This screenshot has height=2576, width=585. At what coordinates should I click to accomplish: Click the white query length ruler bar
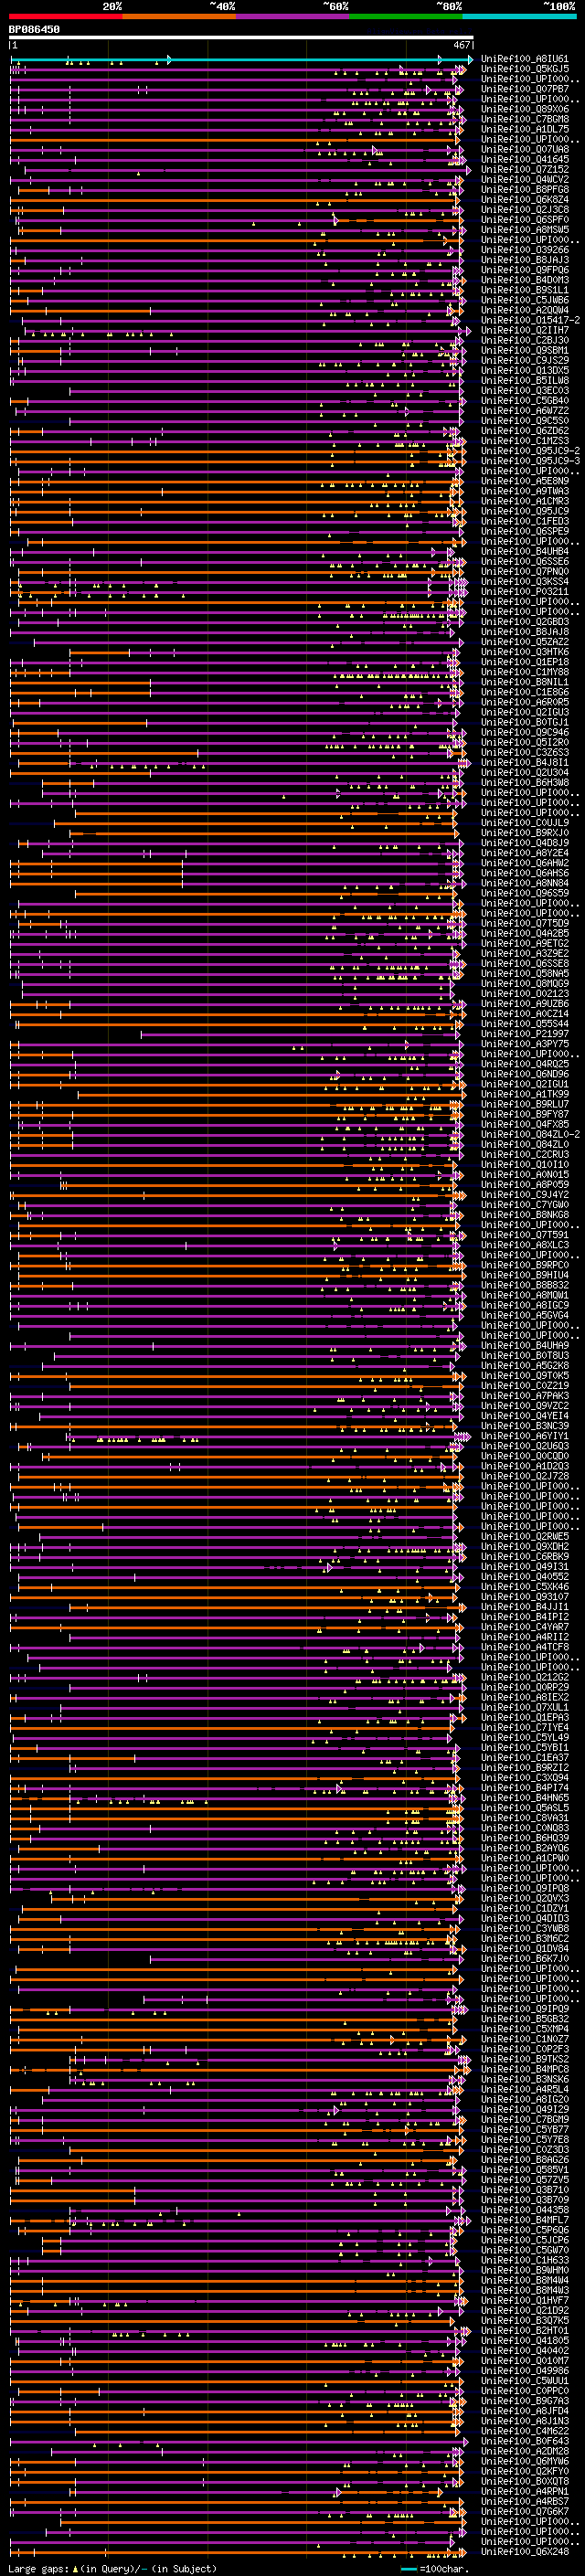(241, 38)
